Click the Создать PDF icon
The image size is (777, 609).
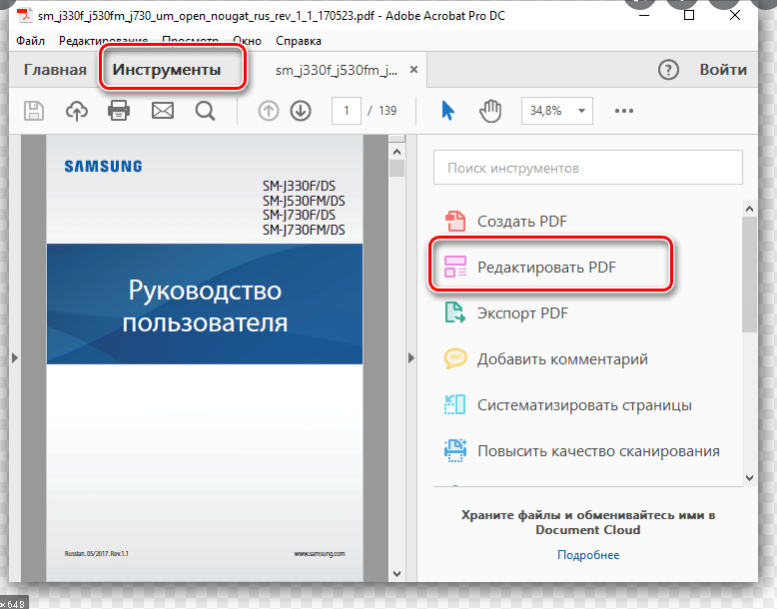click(x=455, y=221)
